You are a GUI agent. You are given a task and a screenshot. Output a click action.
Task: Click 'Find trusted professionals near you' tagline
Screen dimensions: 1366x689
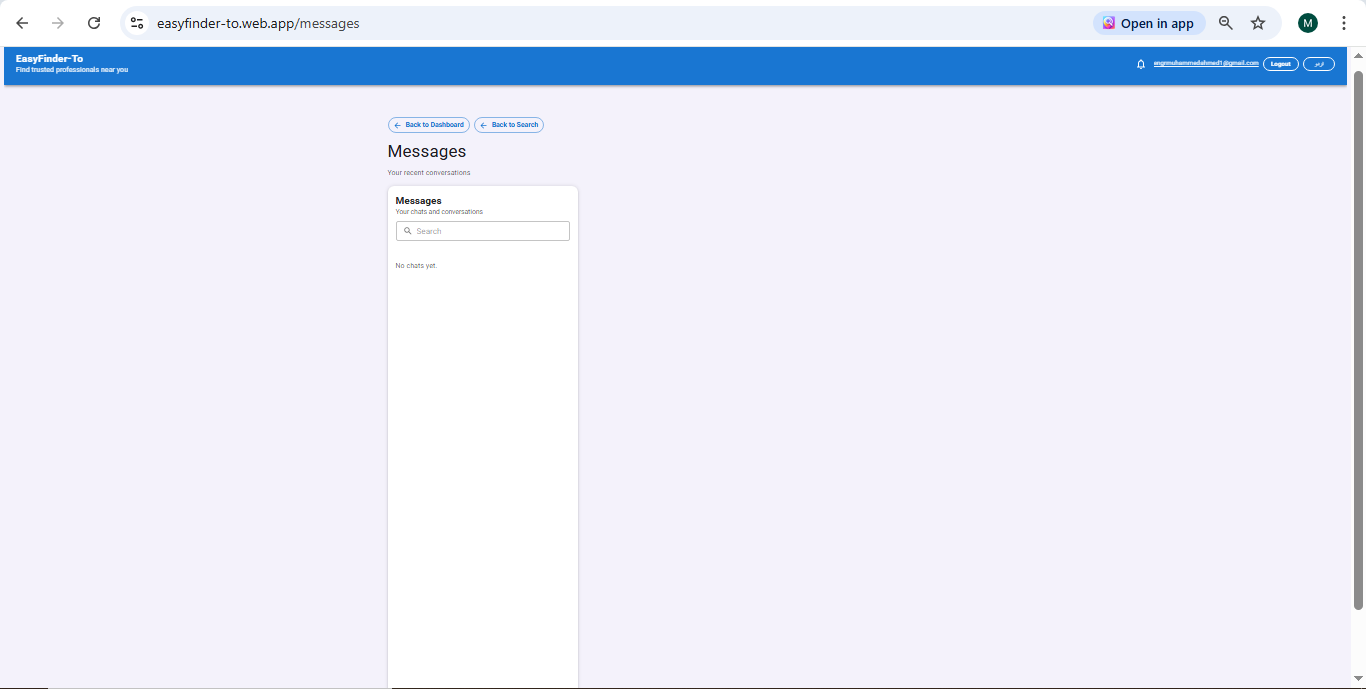pos(72,70)
